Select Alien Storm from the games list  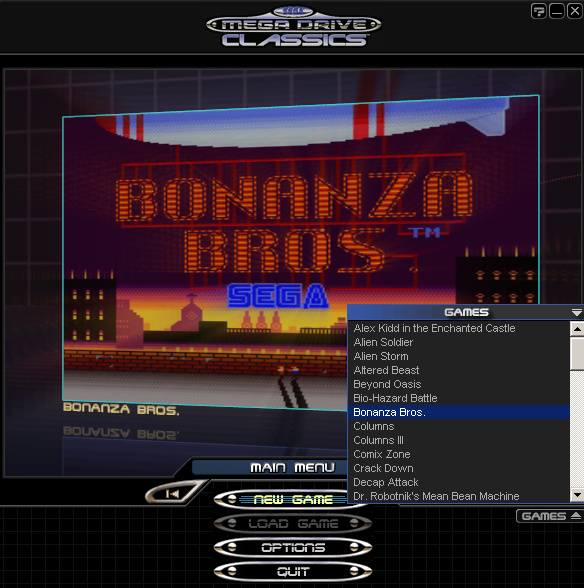coord(459,356)
